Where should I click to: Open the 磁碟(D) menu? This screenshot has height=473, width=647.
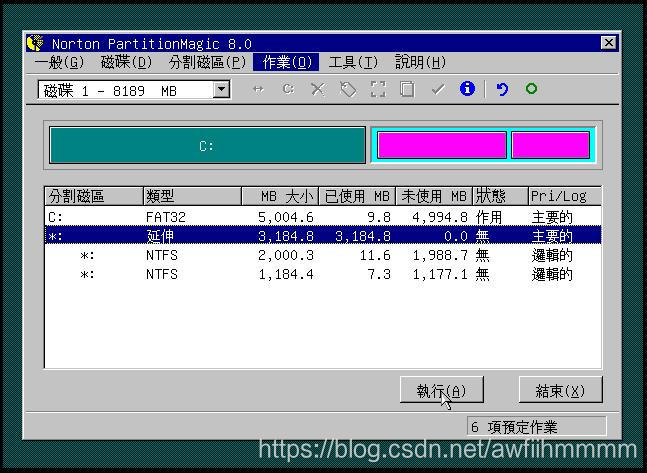[127, 63]
